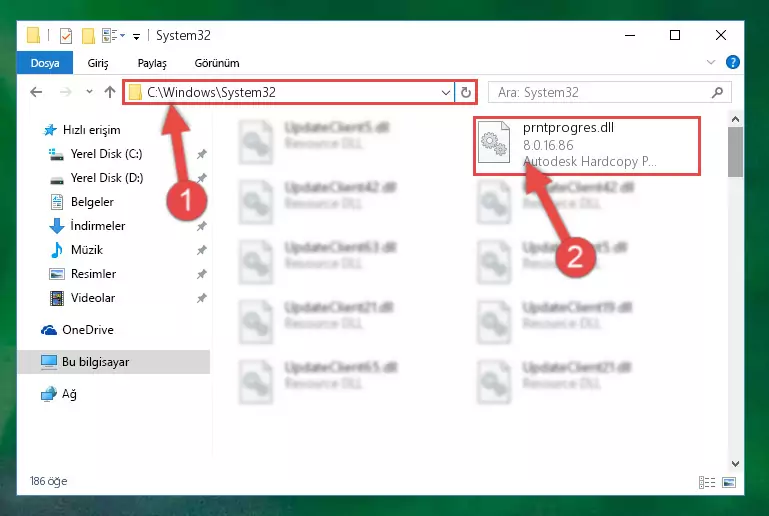769x516 pixels.
Task: Refresh the System32 folder
Action: (466, 92)
